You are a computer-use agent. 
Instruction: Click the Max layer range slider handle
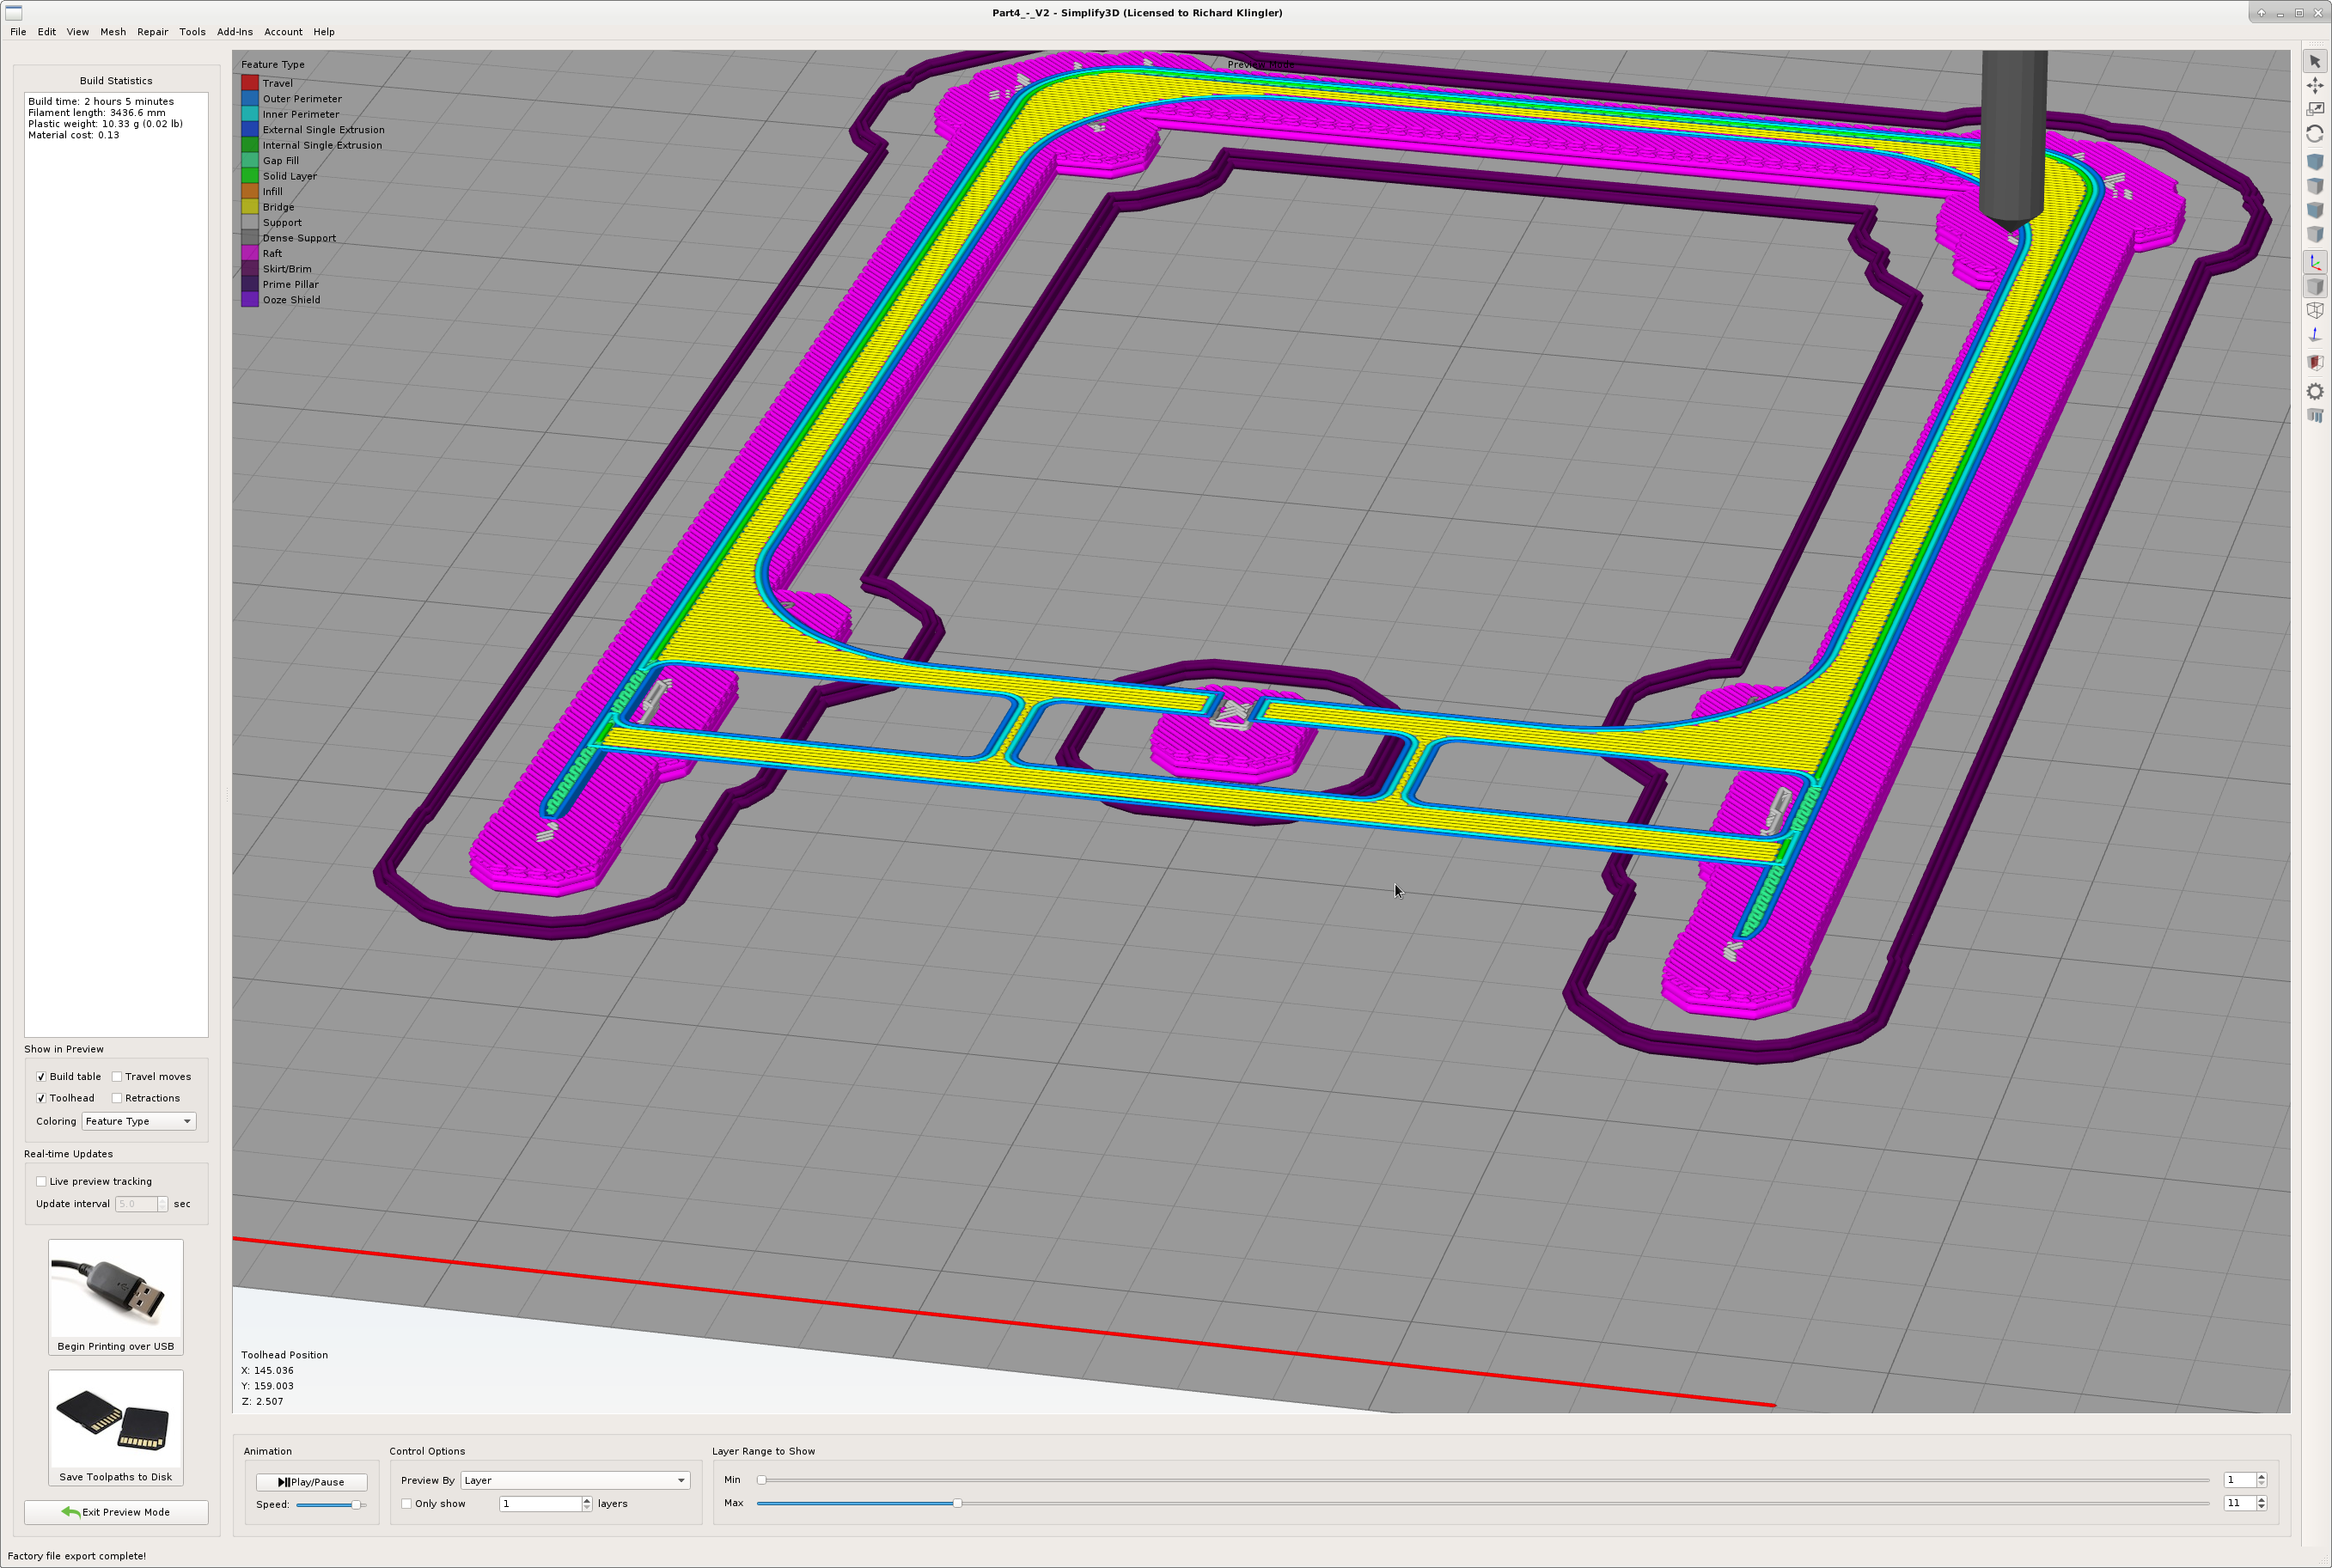[x=957, y=1503]
